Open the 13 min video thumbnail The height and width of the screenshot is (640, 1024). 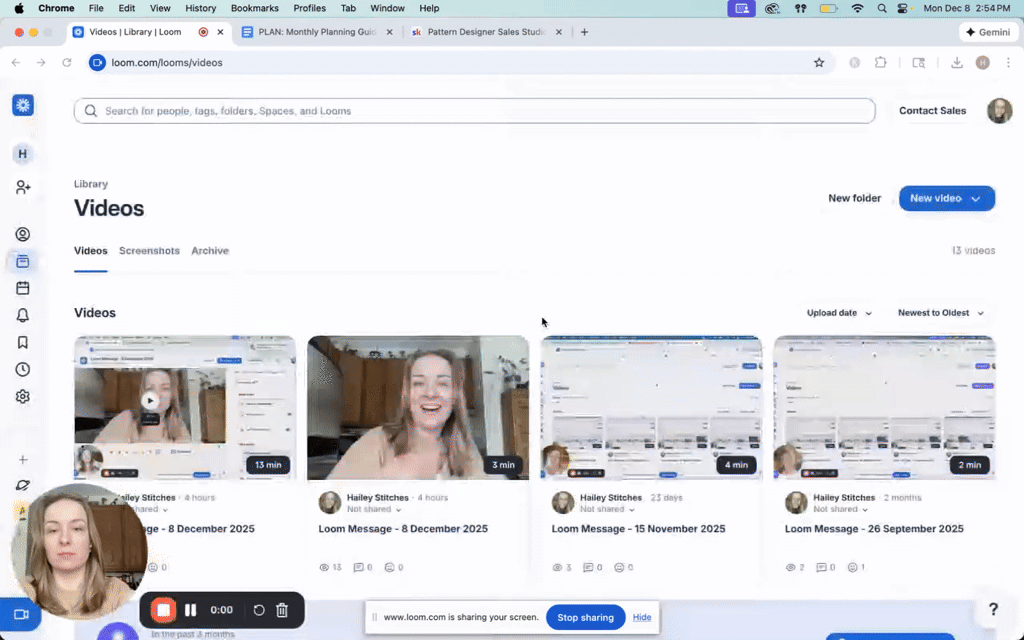(x=185, y=408)
